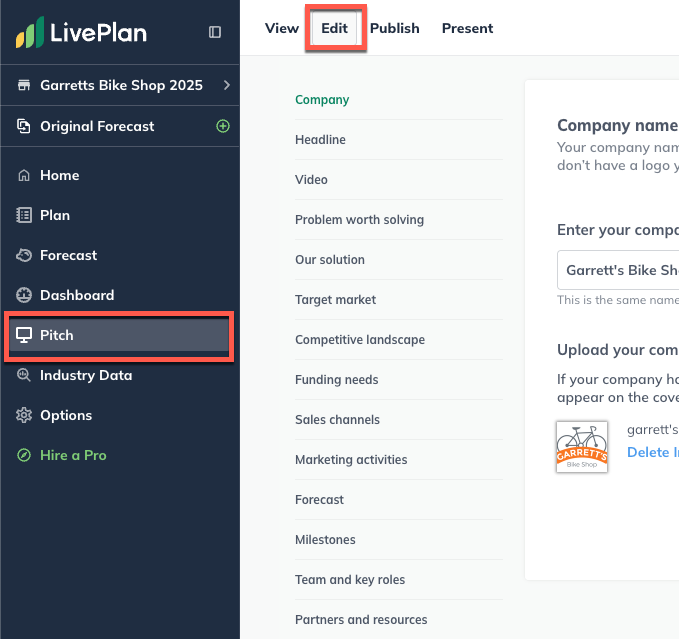Switch to the Publish tab
The height and width of the screenshot is (639, 679).
[x=394, y=28]
